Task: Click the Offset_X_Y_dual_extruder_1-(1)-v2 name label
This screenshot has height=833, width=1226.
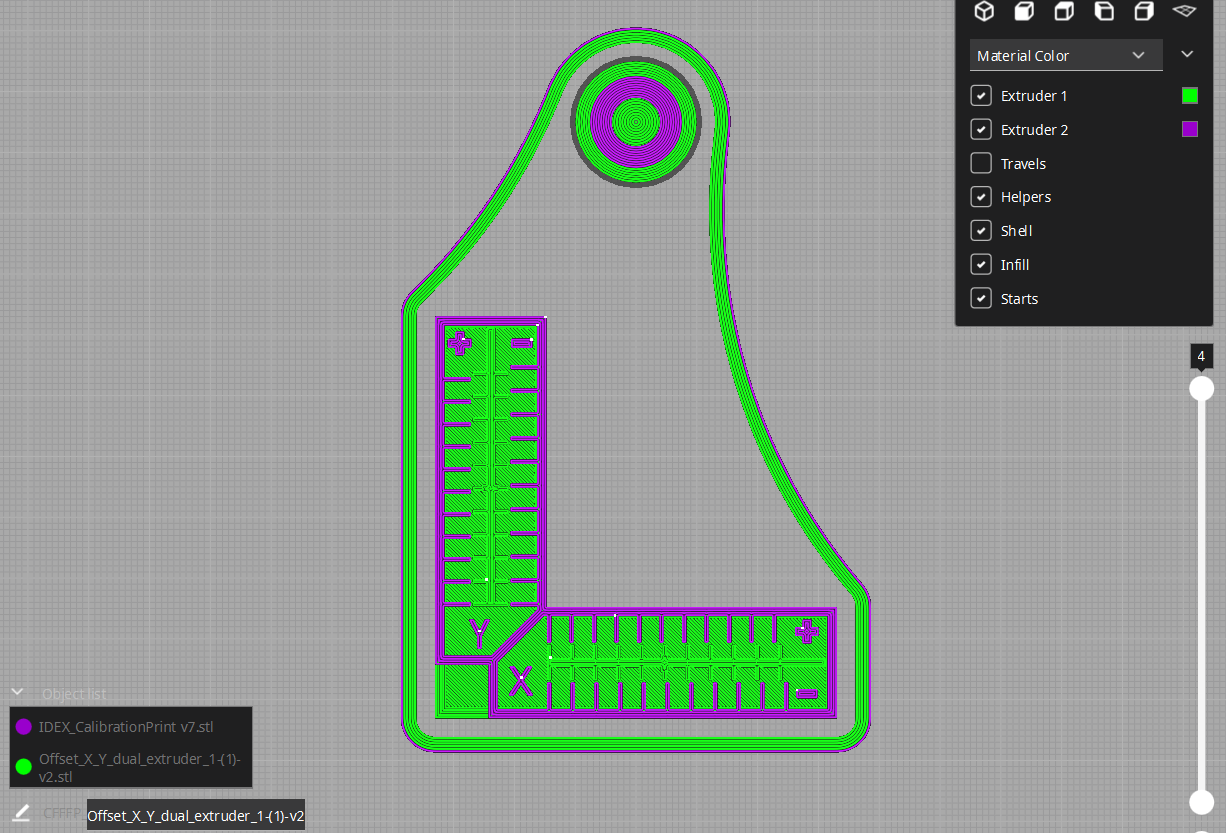Action: pyautogui.click(x=195, y=815)
